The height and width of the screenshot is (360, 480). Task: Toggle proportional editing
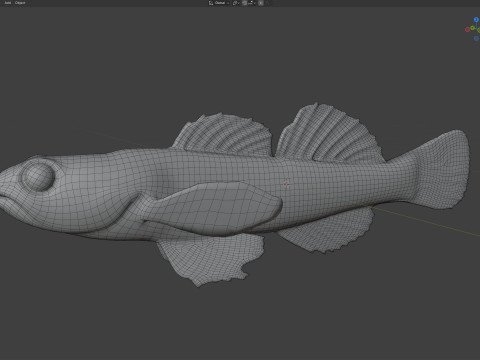(261, 3)
